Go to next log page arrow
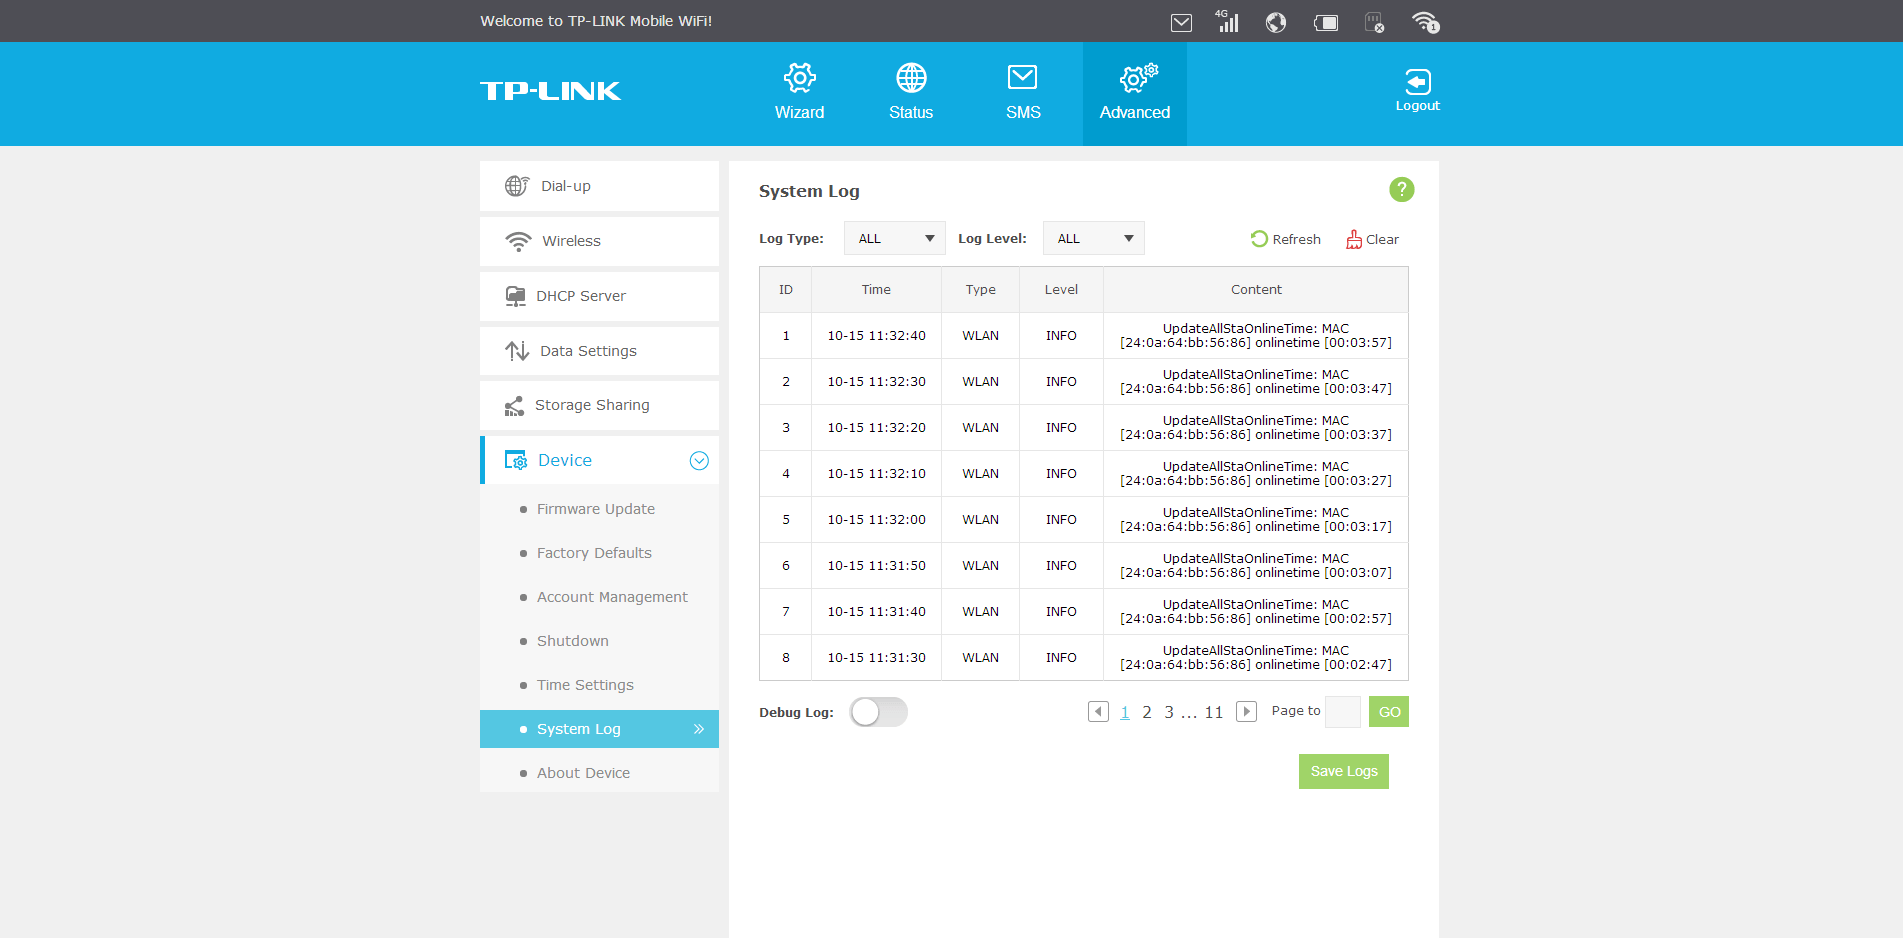 click(1246, 712)
